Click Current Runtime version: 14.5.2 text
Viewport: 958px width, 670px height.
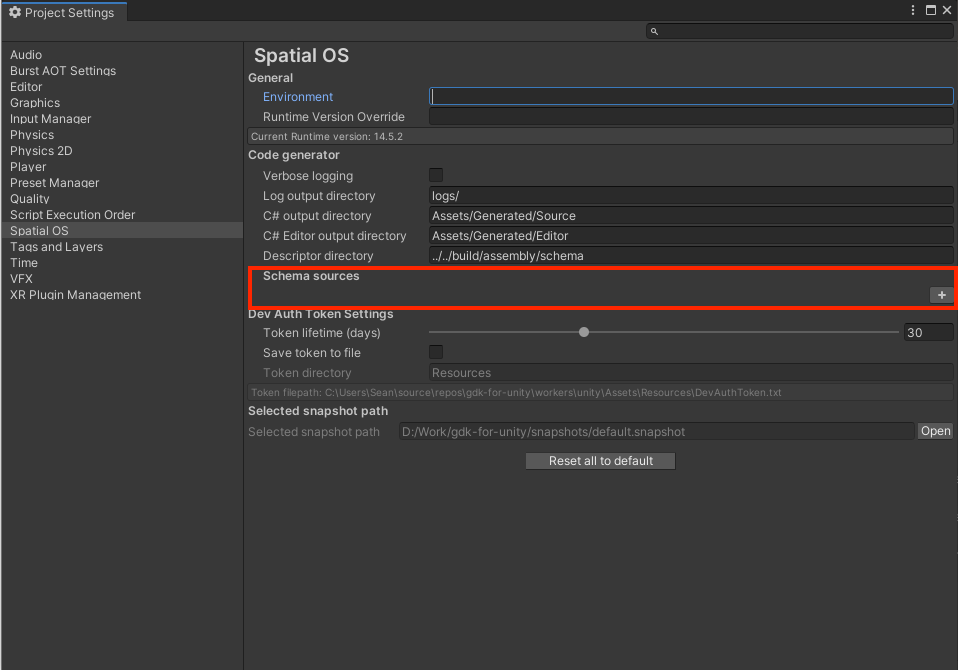(327, 136)
